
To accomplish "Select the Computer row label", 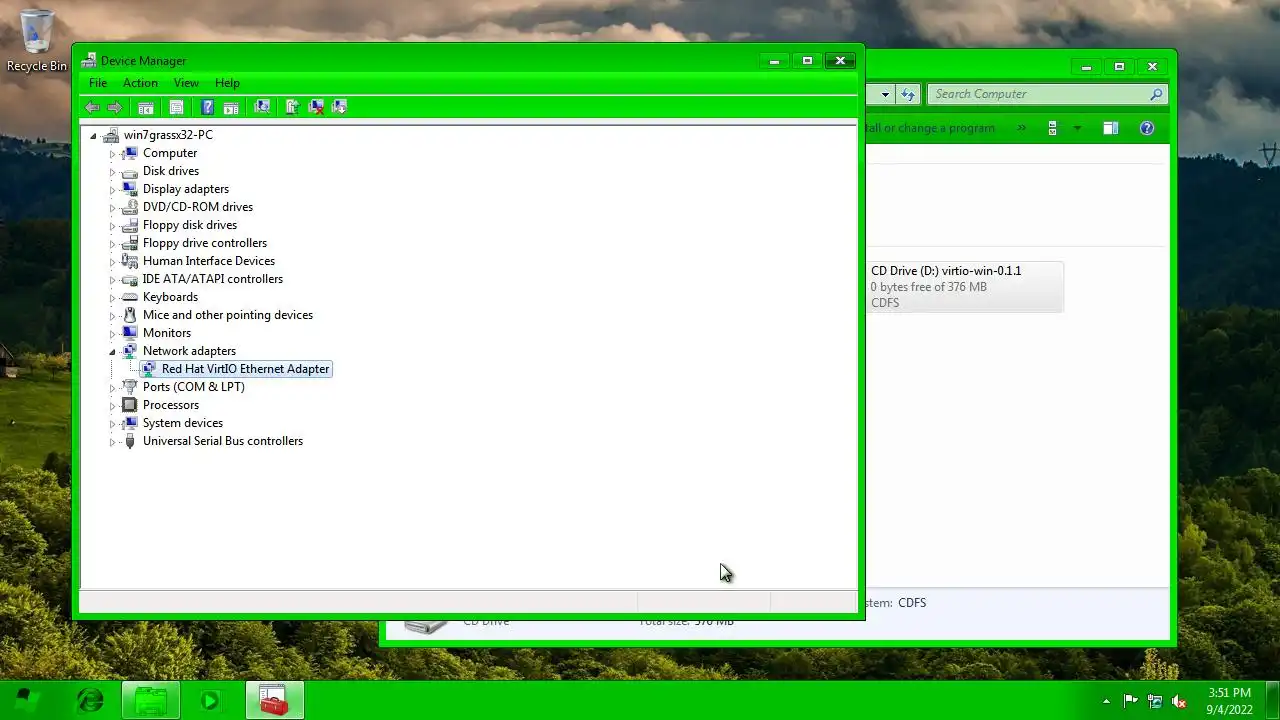I will coord(170,153).
